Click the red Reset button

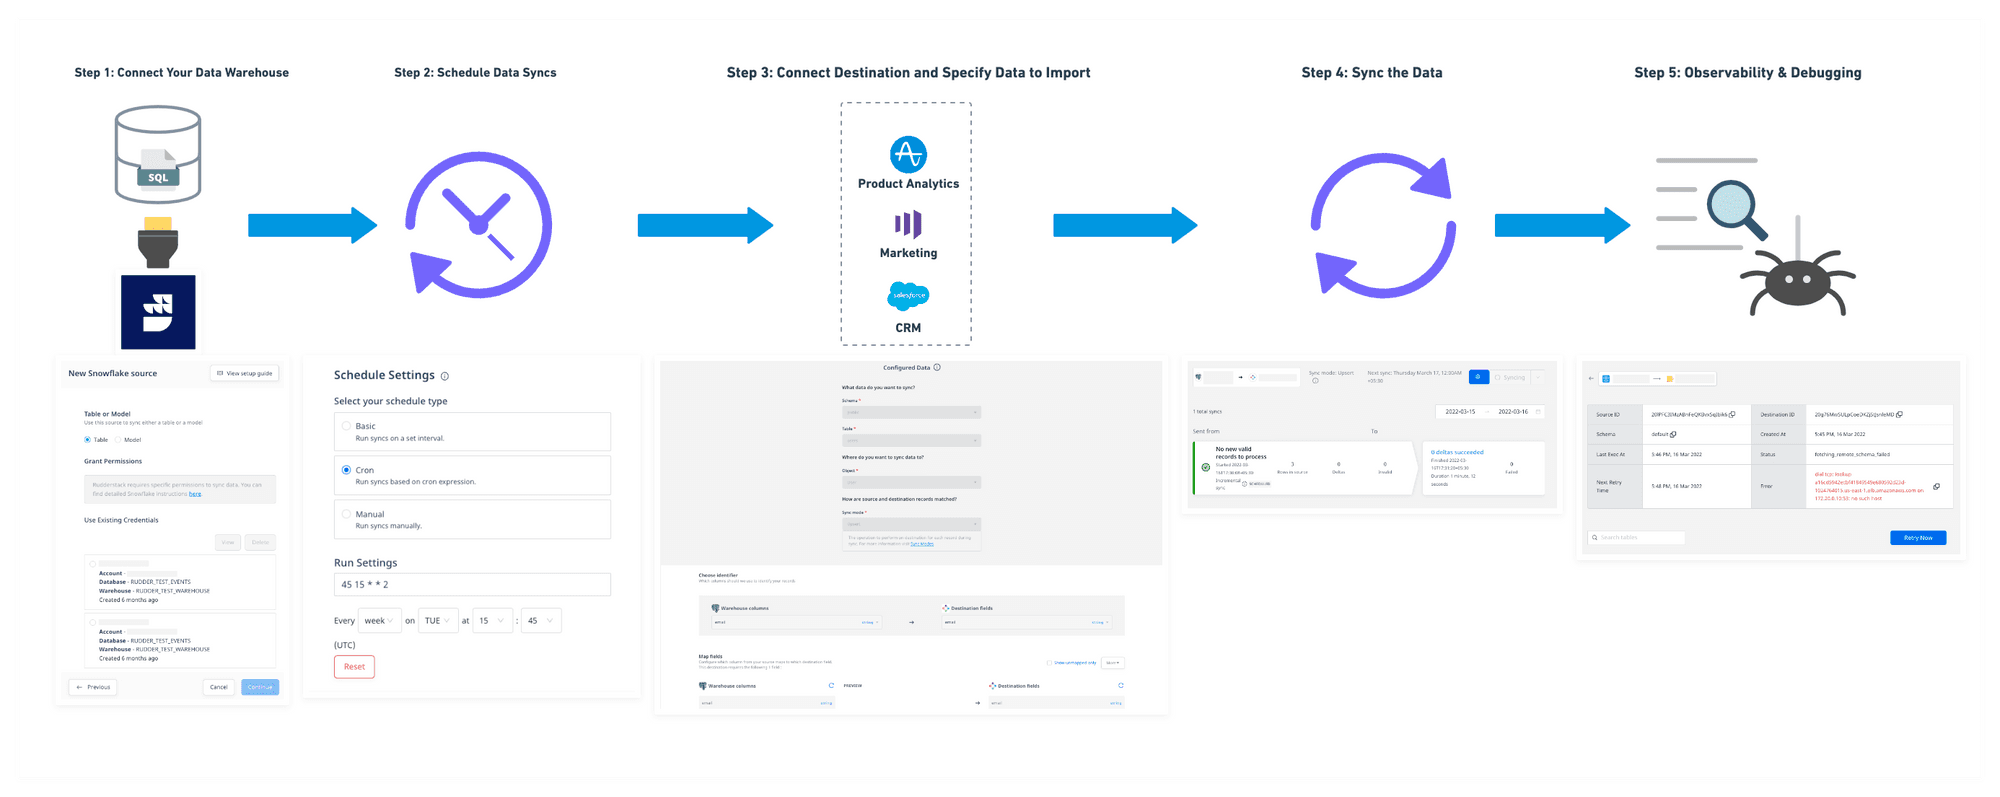tap(354, 667)
